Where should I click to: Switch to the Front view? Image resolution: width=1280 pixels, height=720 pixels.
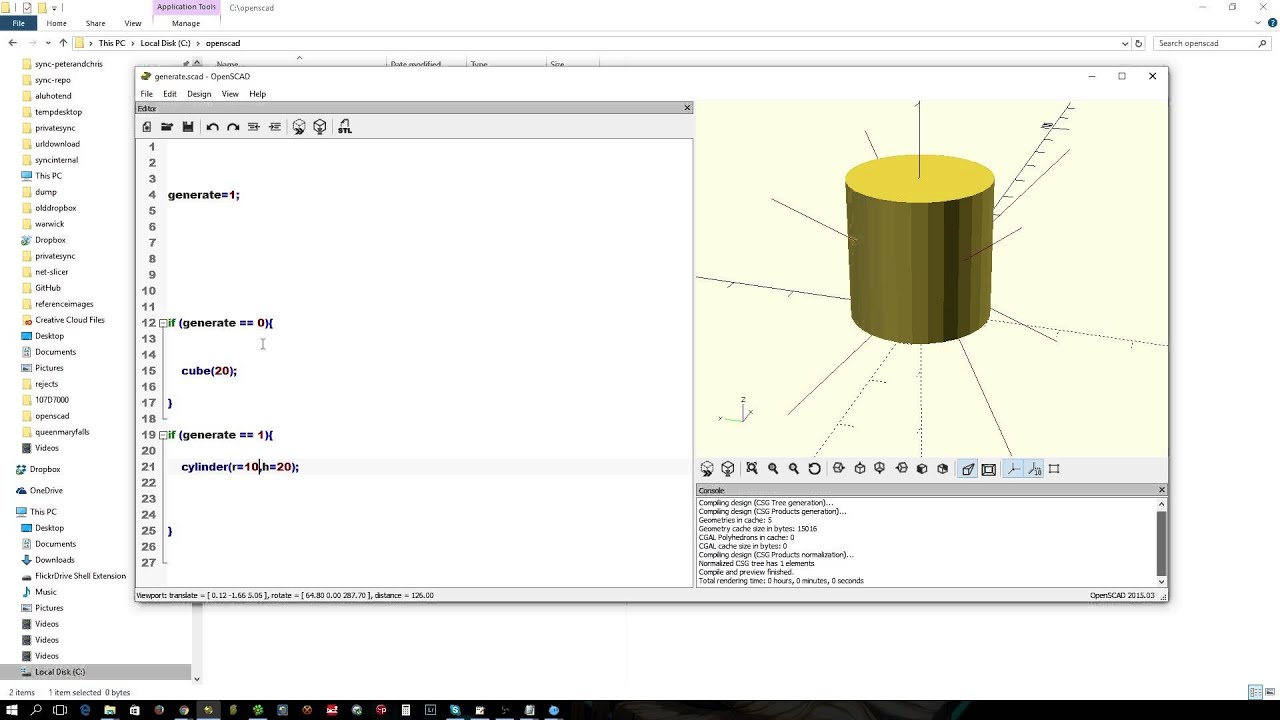922,469
